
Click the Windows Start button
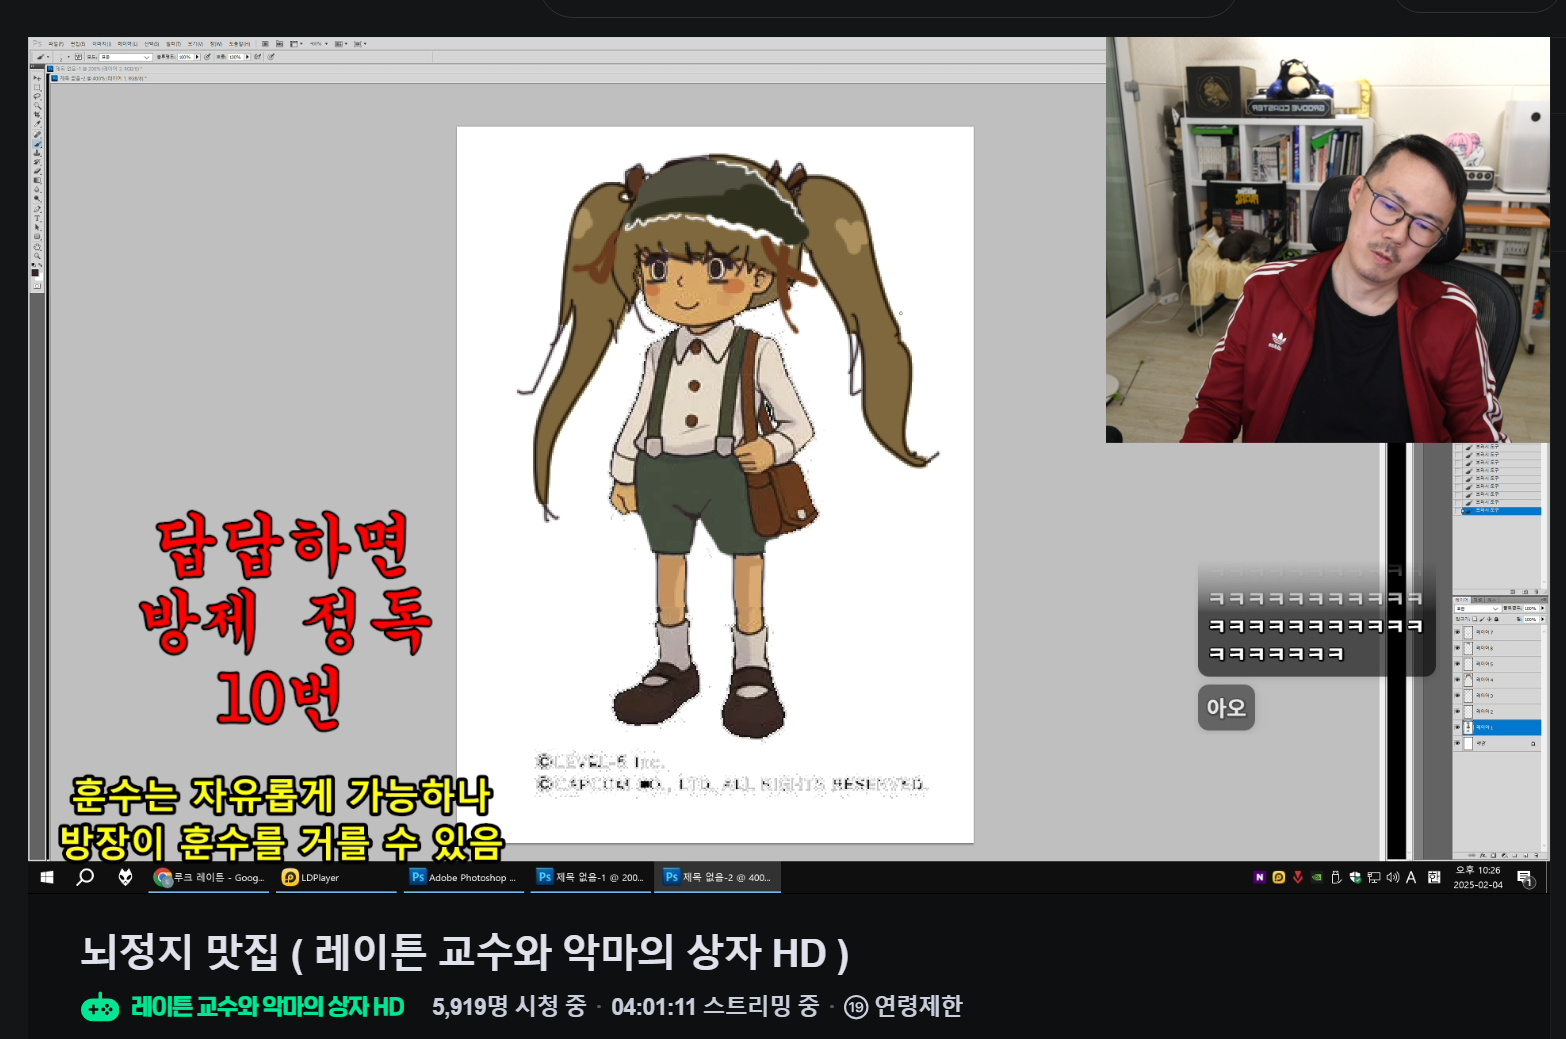click(x=47, y=877)
